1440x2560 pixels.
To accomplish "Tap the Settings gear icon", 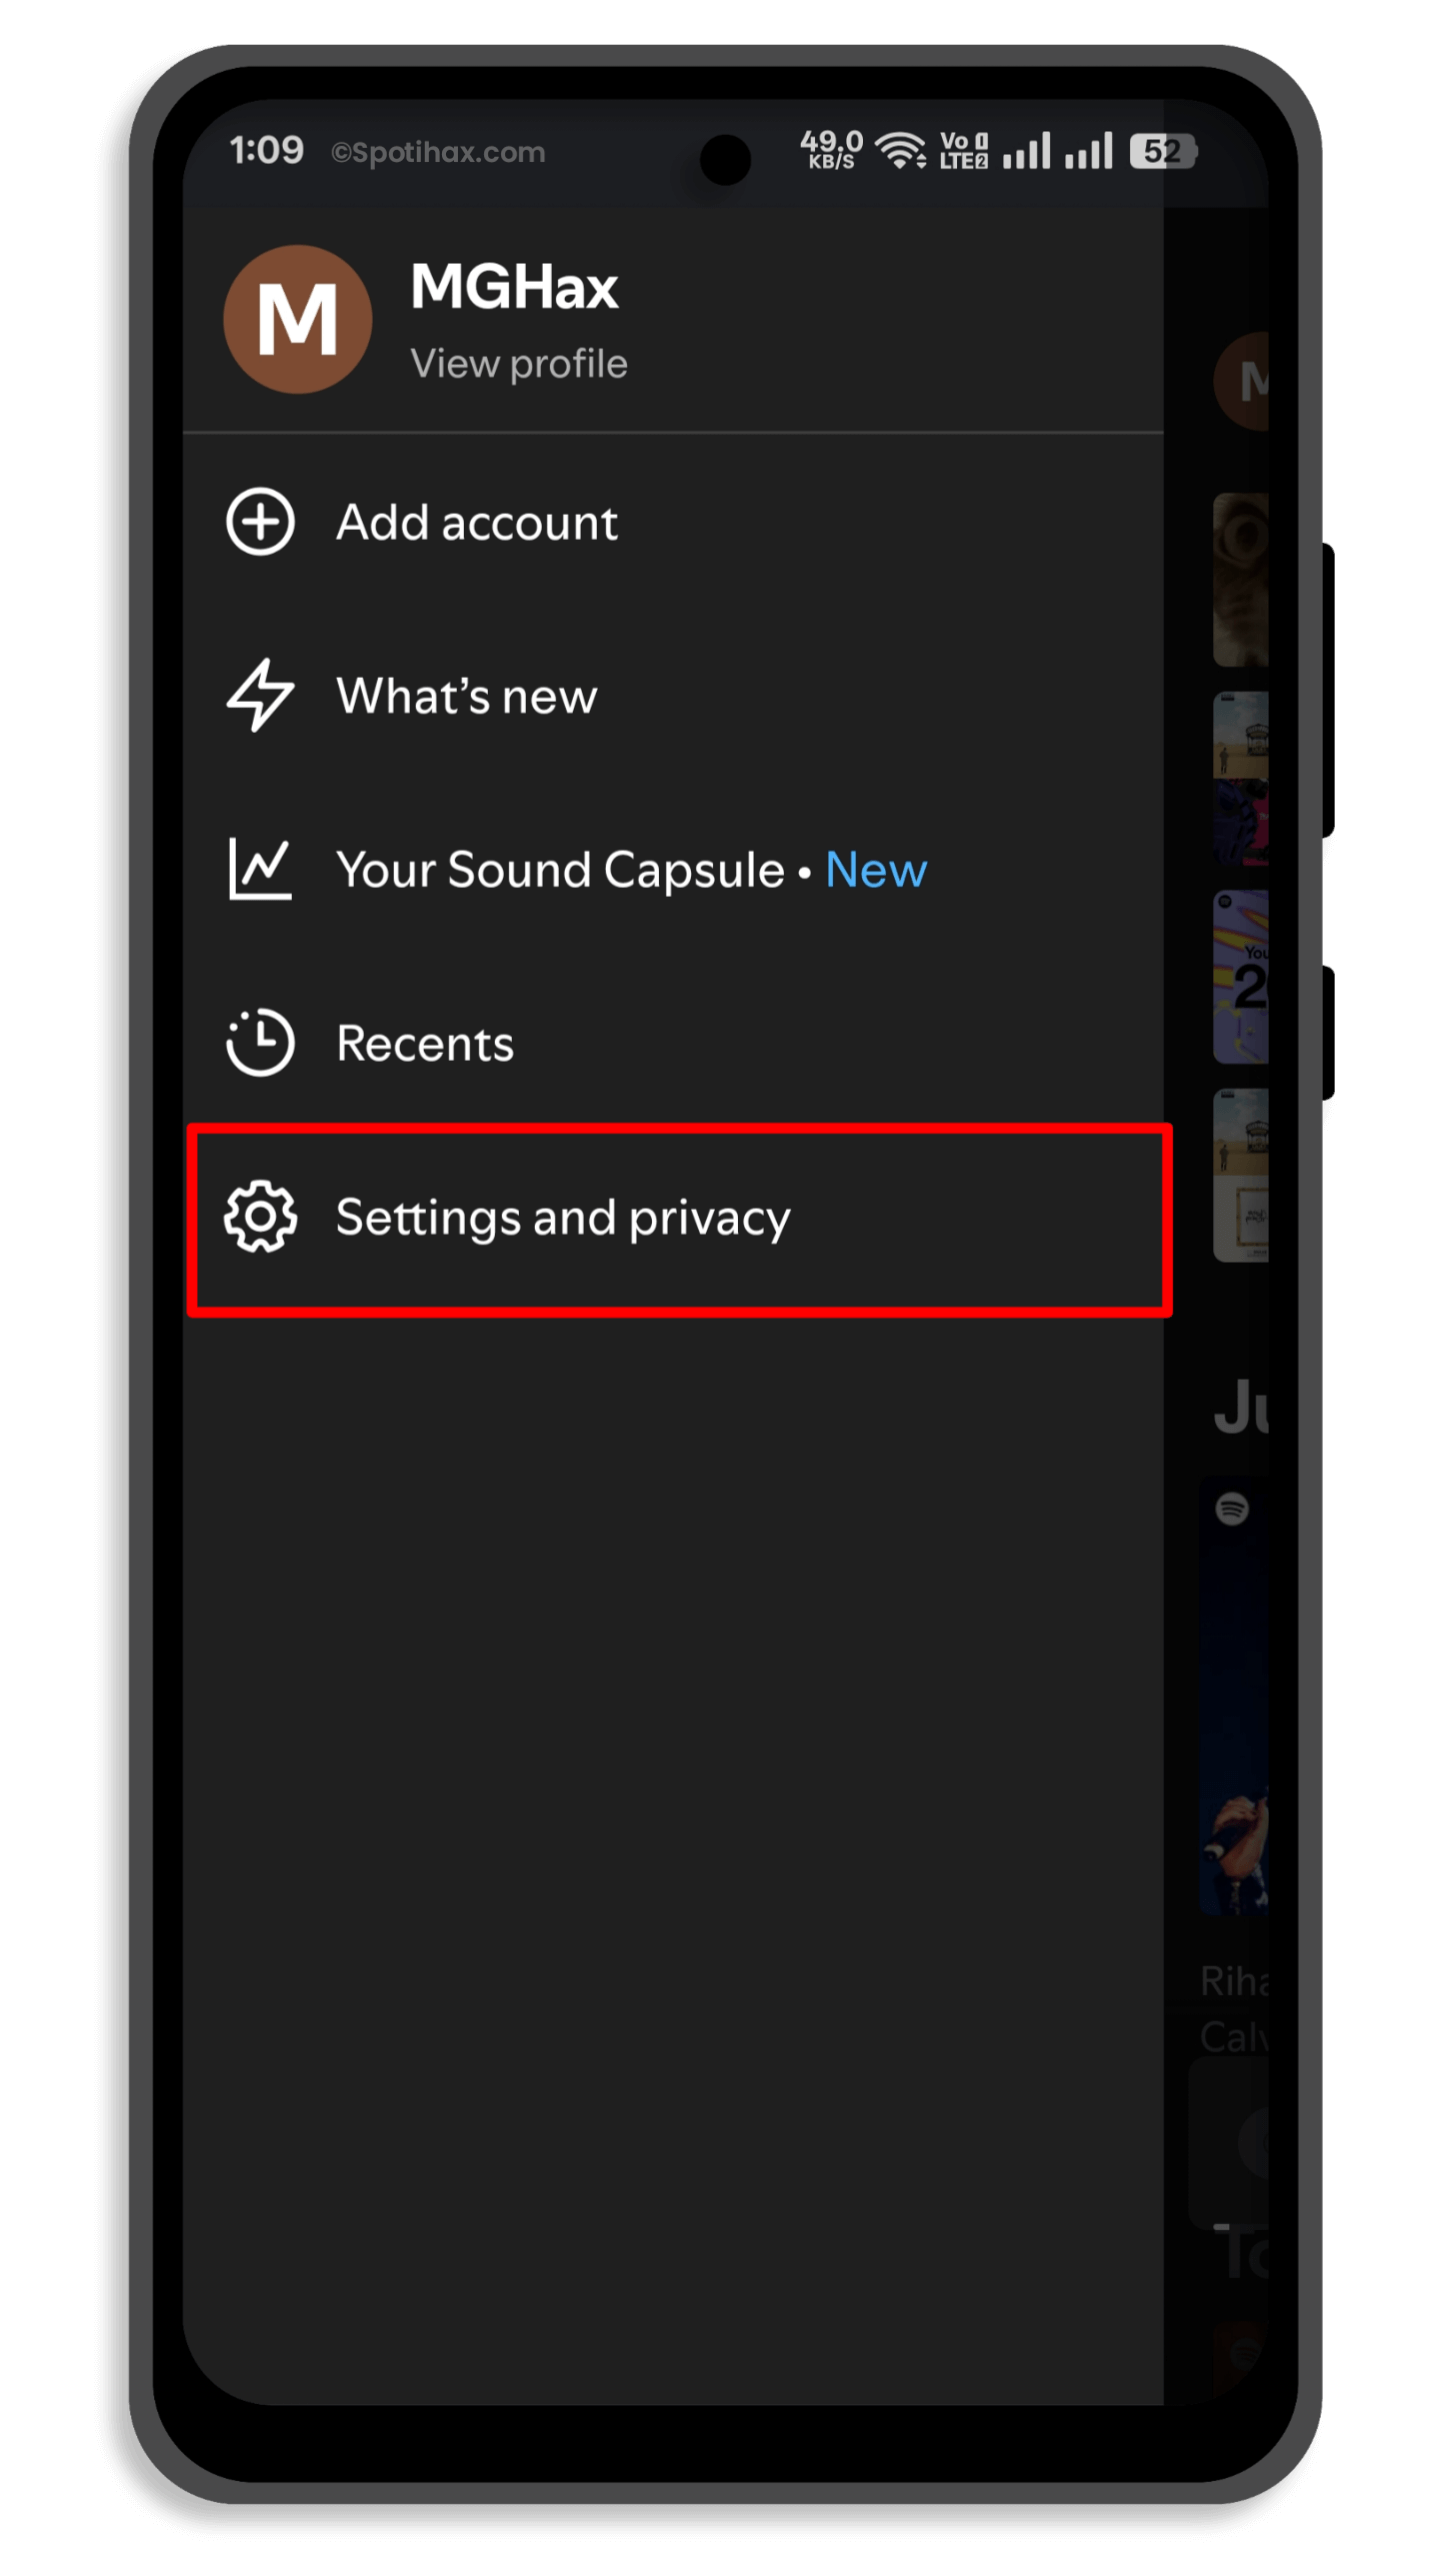I will coord(260,1217).
